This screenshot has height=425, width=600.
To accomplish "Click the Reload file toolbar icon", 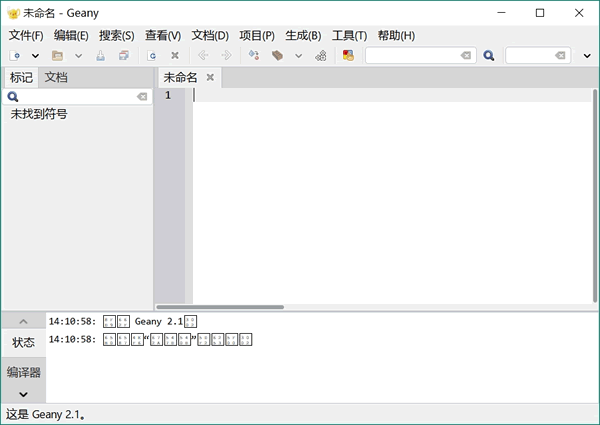I will click(152, 56).
